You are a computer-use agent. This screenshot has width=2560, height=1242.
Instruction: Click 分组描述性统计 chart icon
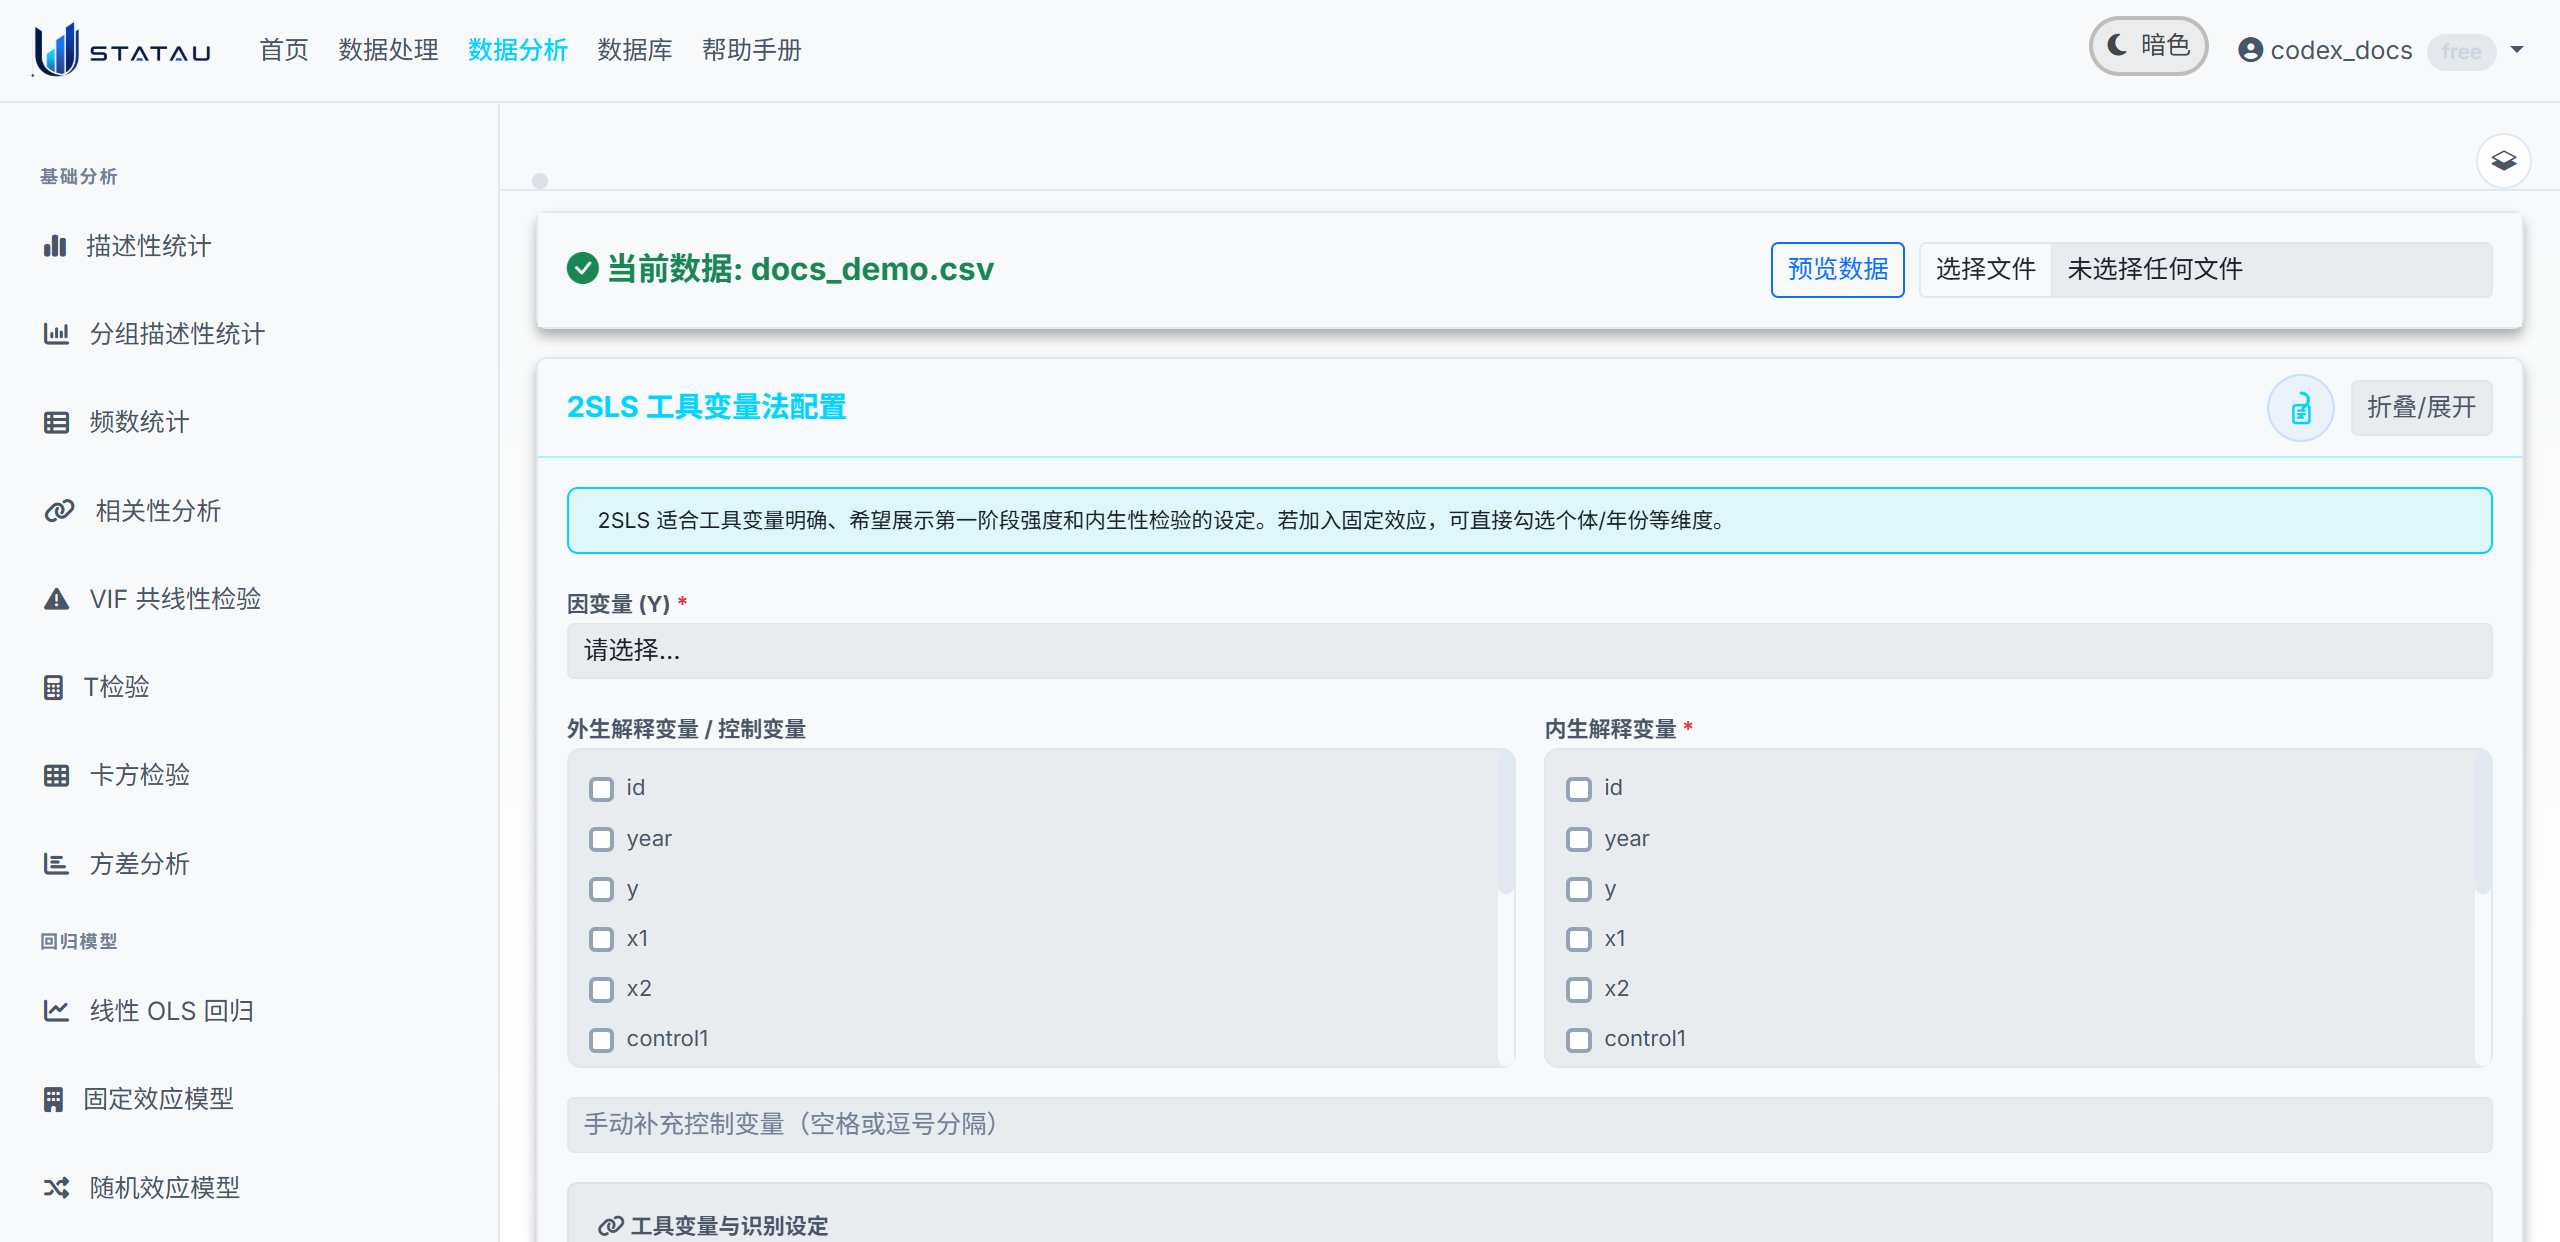tap(56, 334)
